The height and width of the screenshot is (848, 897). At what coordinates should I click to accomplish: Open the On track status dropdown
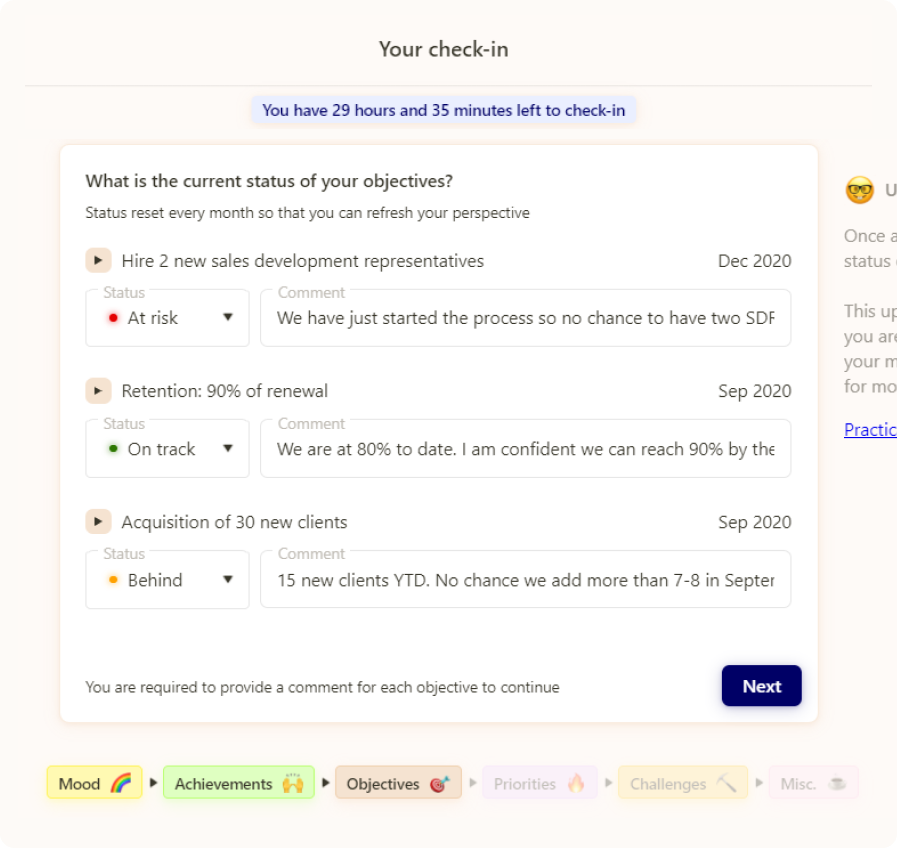pyautogui.click(x=168, y=449)
